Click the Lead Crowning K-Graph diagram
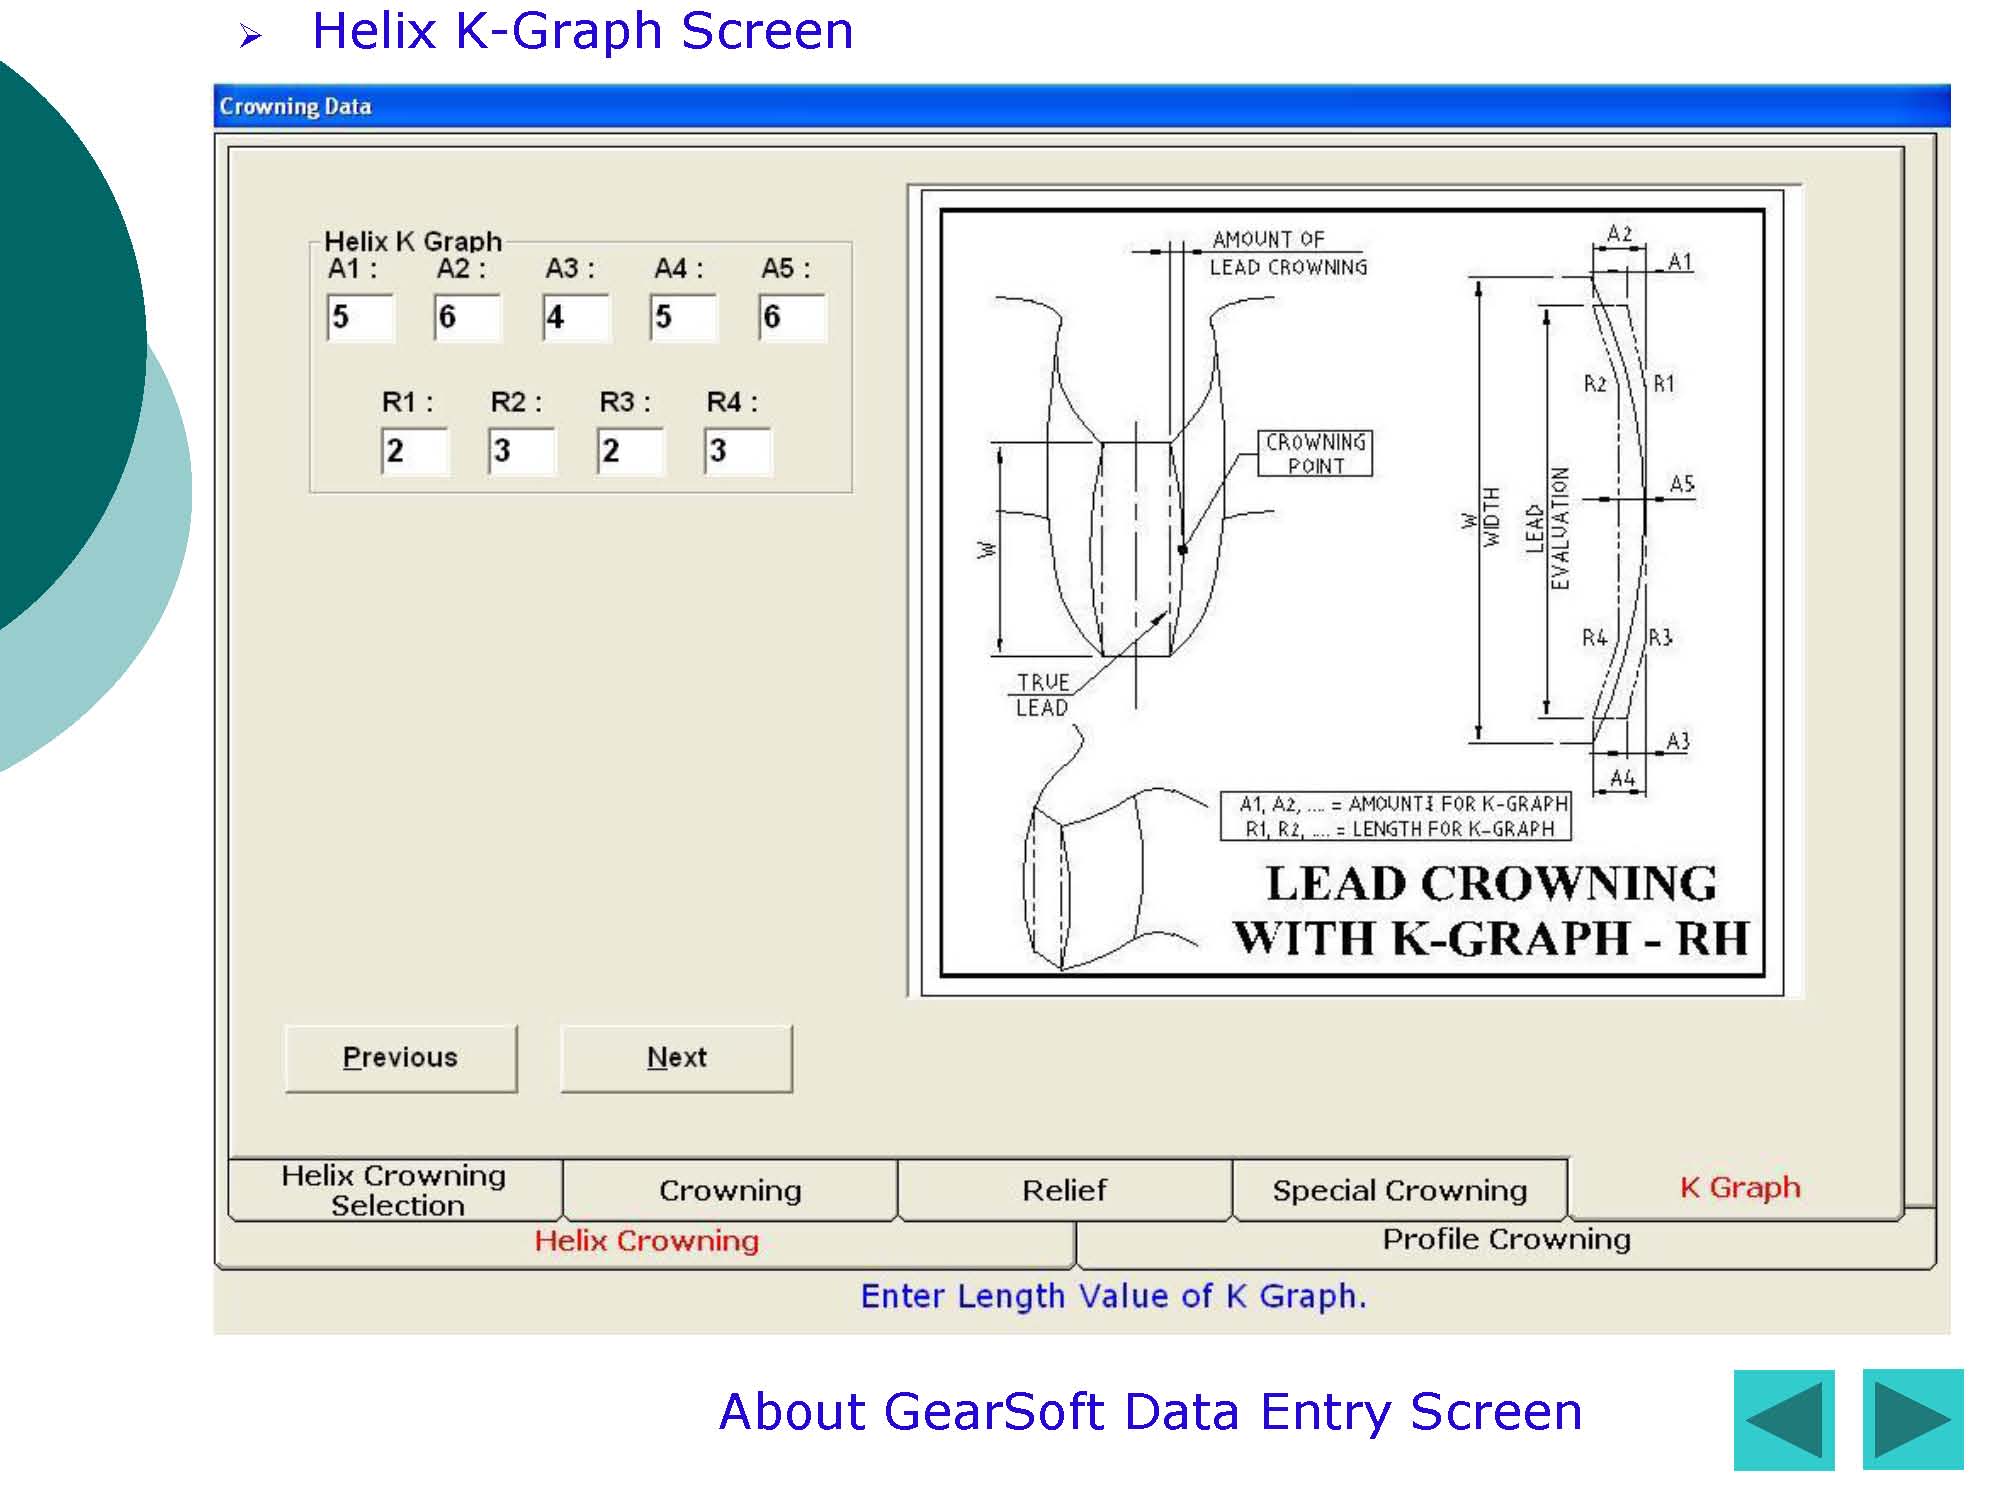 coord(1353,592)
